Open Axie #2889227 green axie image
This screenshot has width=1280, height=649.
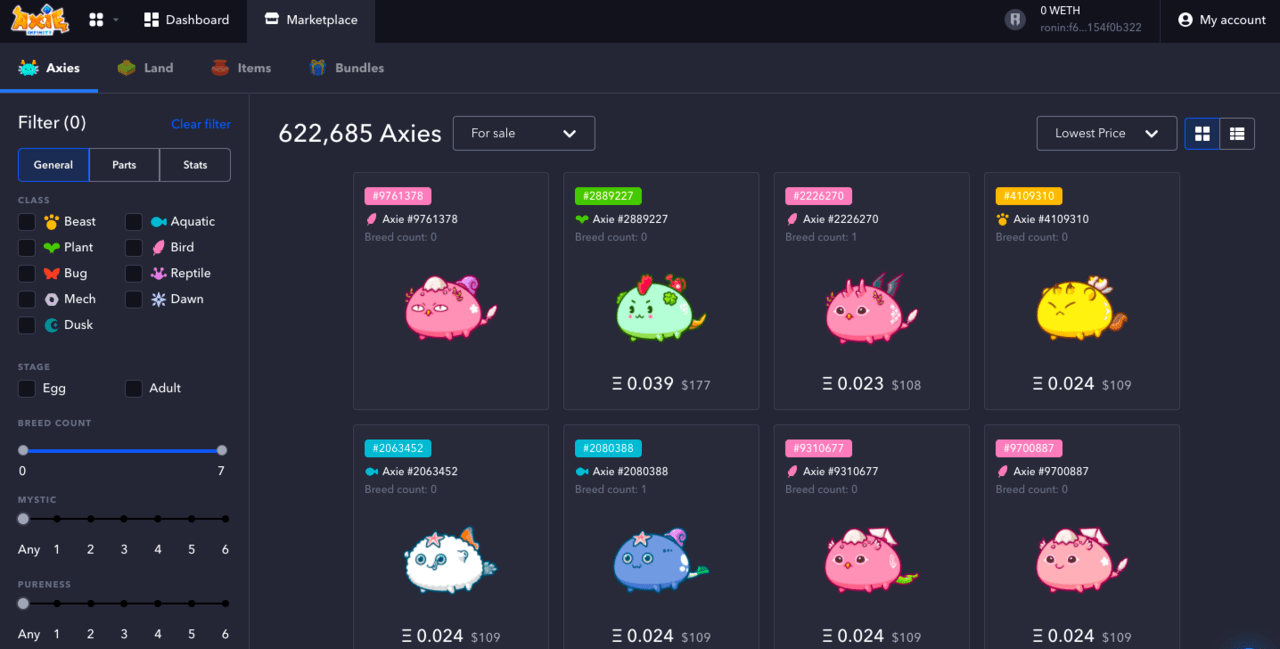[x=661, y=307]
